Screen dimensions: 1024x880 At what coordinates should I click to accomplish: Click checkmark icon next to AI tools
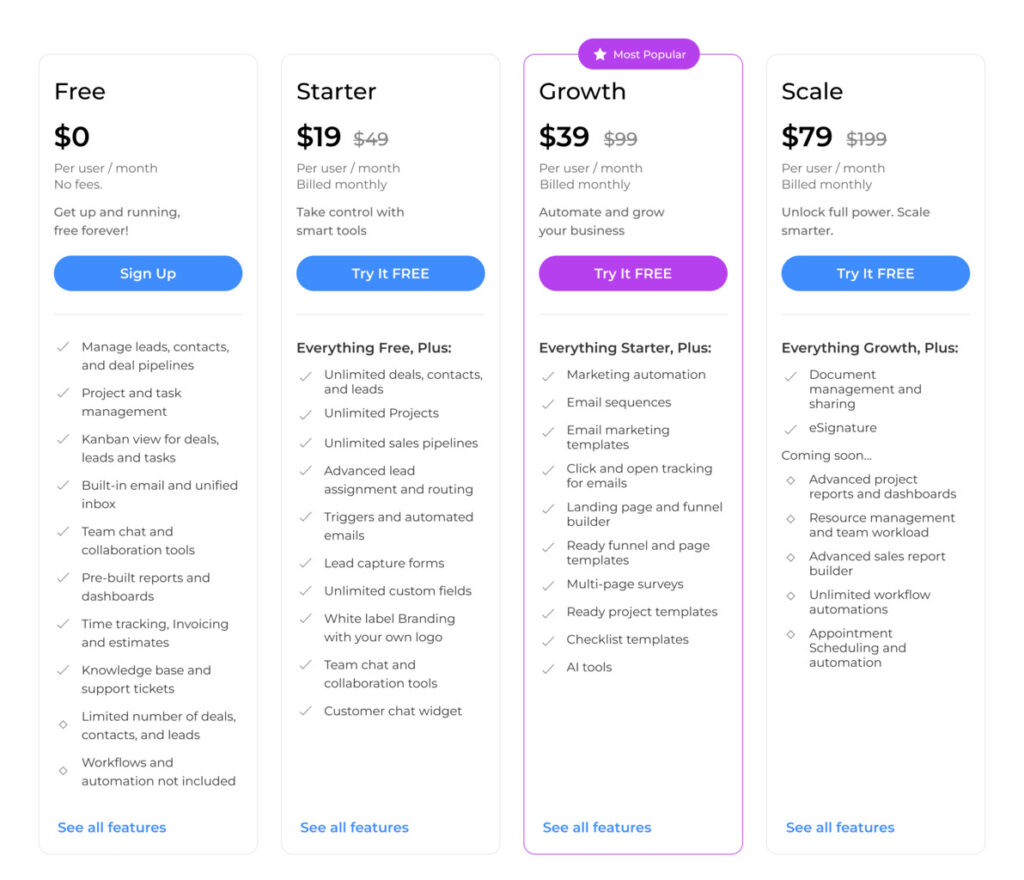[548, 668]
